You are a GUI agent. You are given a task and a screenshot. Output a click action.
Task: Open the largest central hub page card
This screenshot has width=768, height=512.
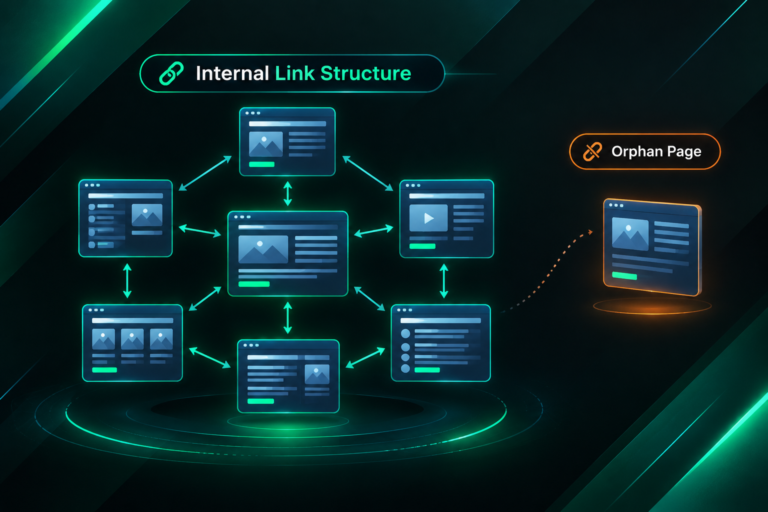(x=288, y=254)
